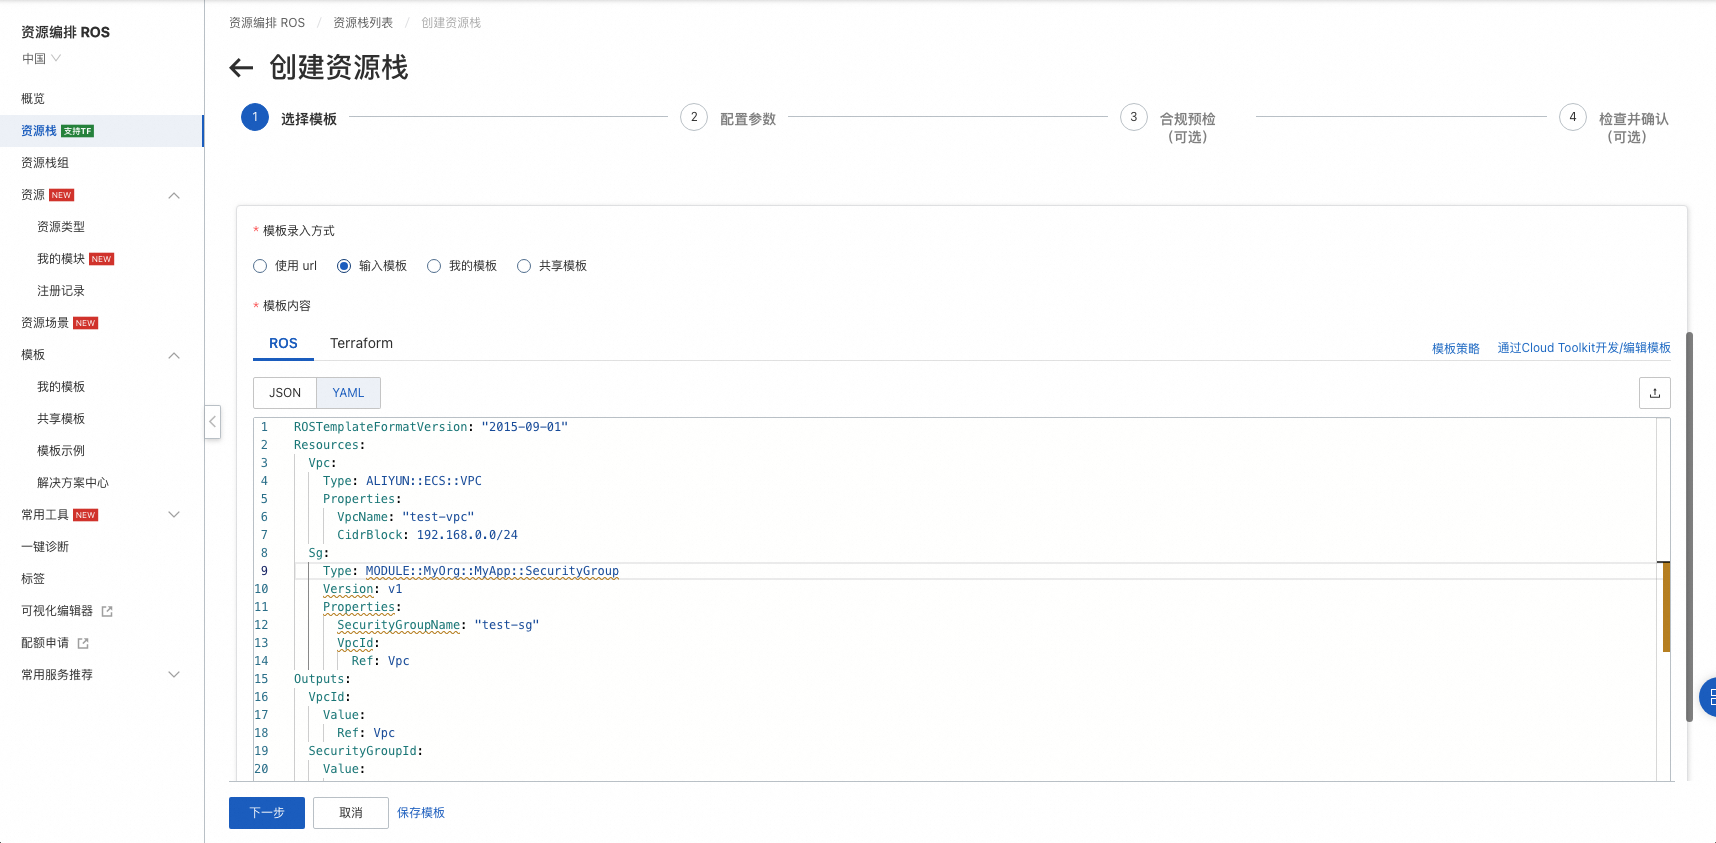Viewport: 1716px width, 843px height.
Task: Open the 模板策略 link
Action: click(1456, 349)
